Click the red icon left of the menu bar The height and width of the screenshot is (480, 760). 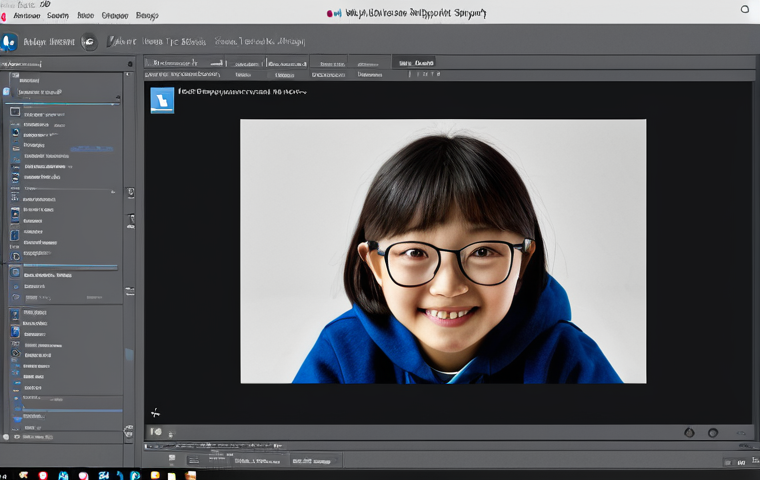(3, 16)
